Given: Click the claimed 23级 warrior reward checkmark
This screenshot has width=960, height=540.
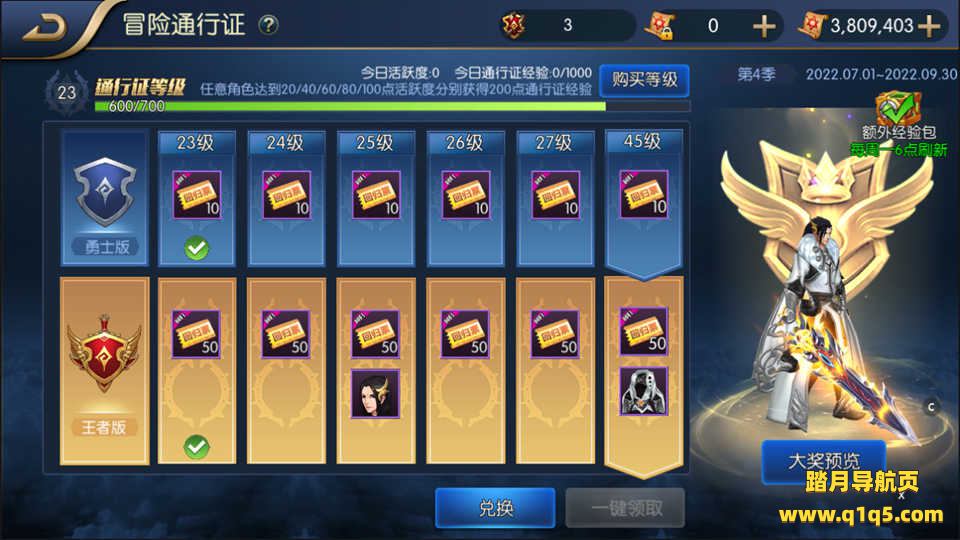Looking at the screenshot, I should [197, 248].
